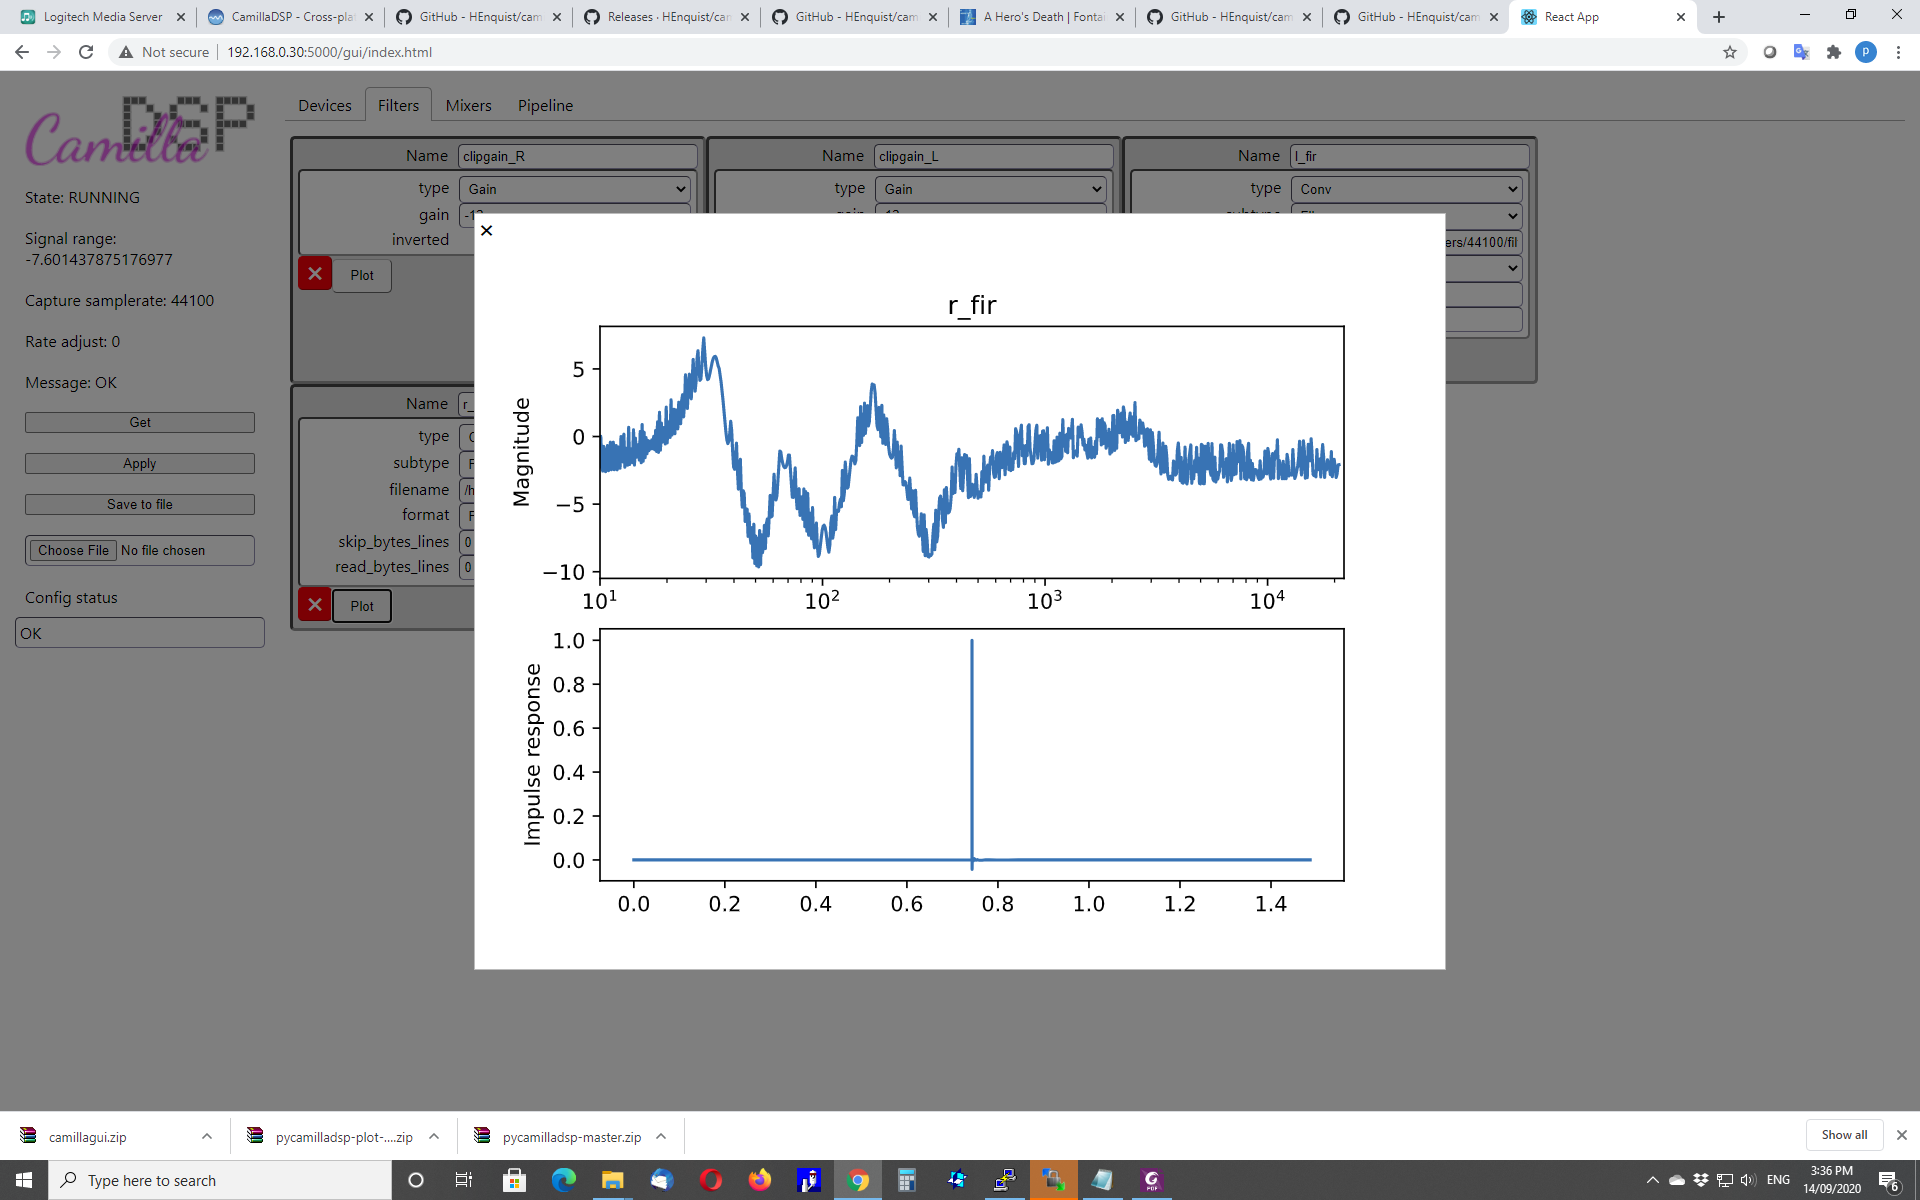Image resolution: width=1920 pixels, height=1200 pixels.
Task: Click the Config status OK field
Action: click(x=140, y=633)
